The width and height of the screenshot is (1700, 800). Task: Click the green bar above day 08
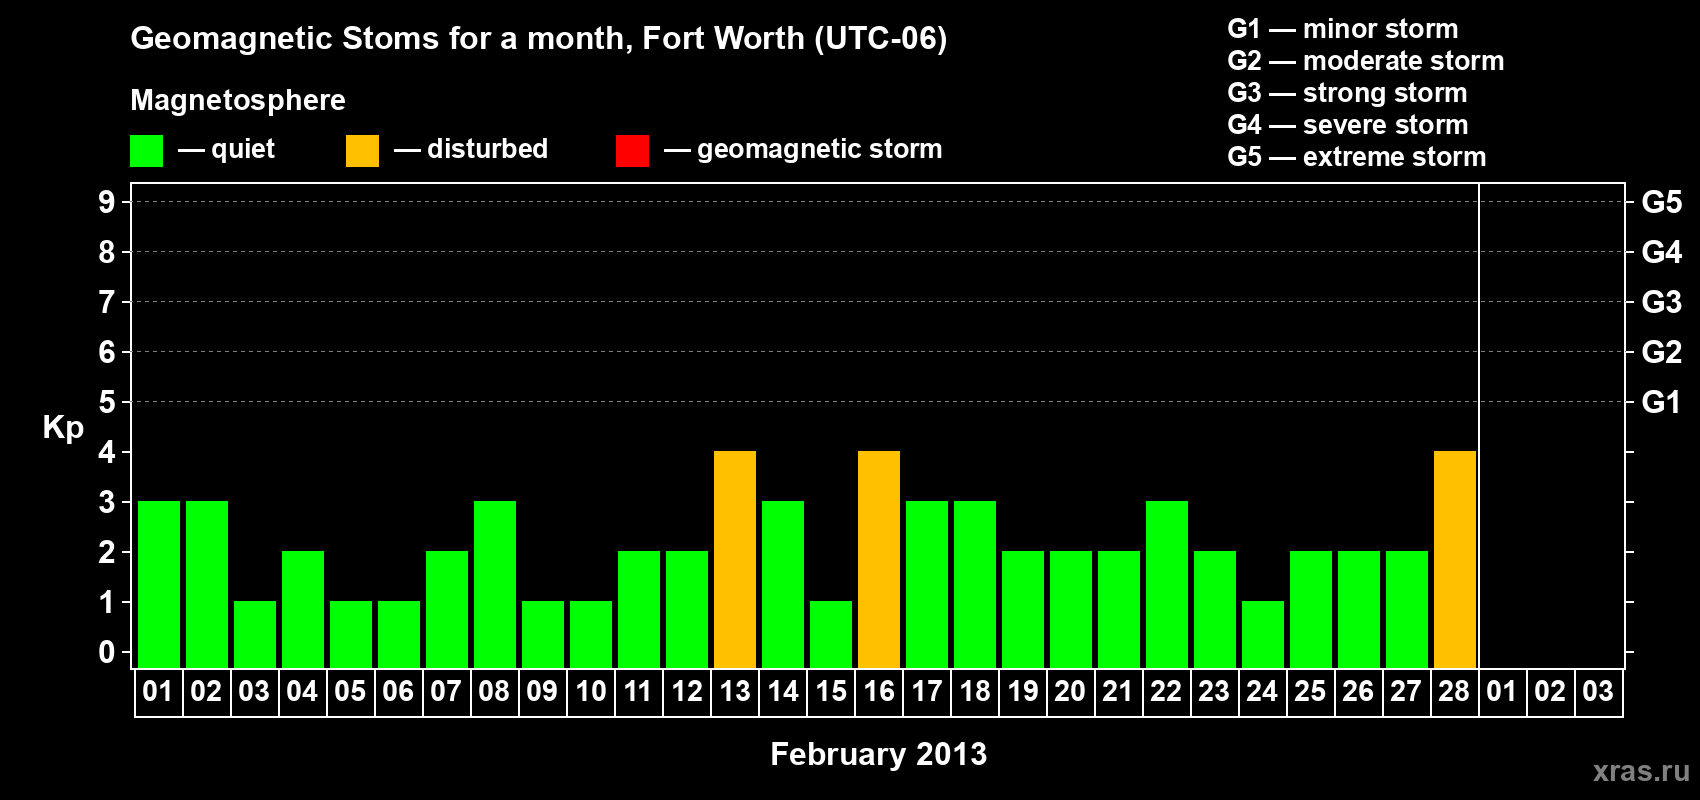click(495, 584)
